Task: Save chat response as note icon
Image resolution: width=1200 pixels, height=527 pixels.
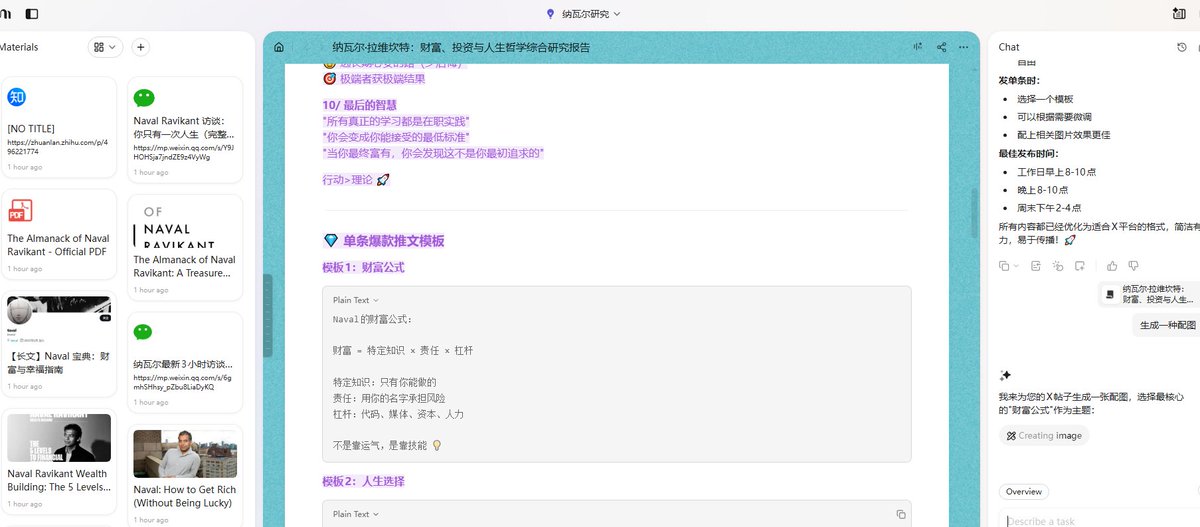Action: click(x=1036, y=266)
